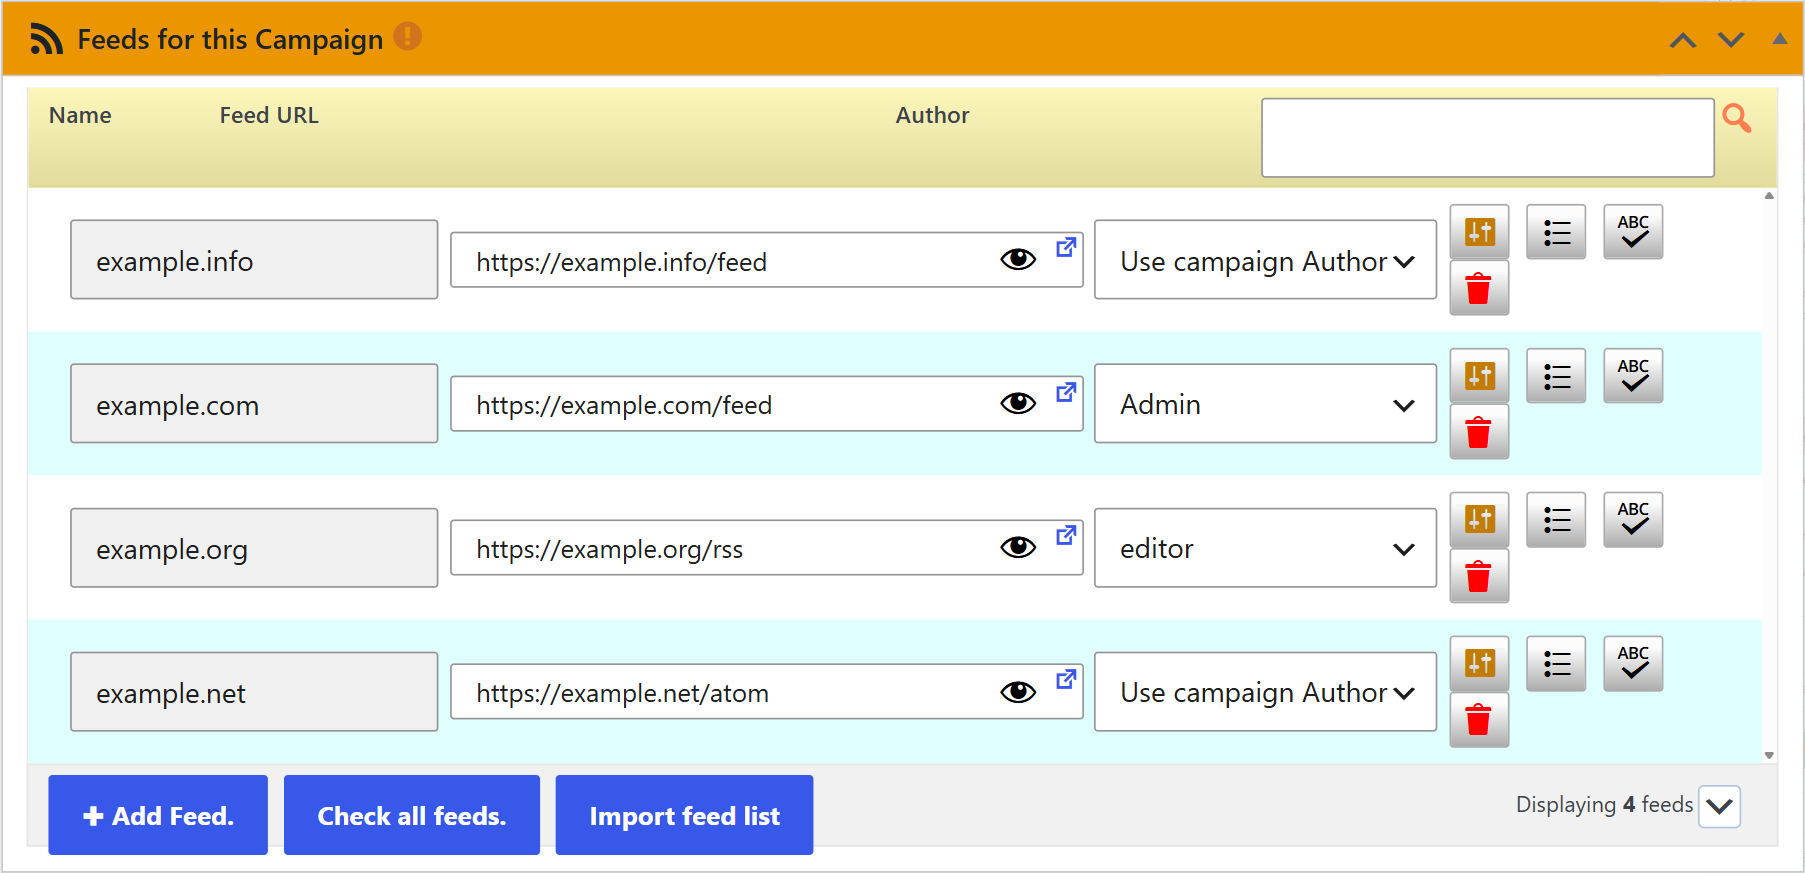Viewport: 1805px width, 873px height.
Task: Open example.org feed URL in a new window
Action: pyautogui.click(x=1066, y=535)
